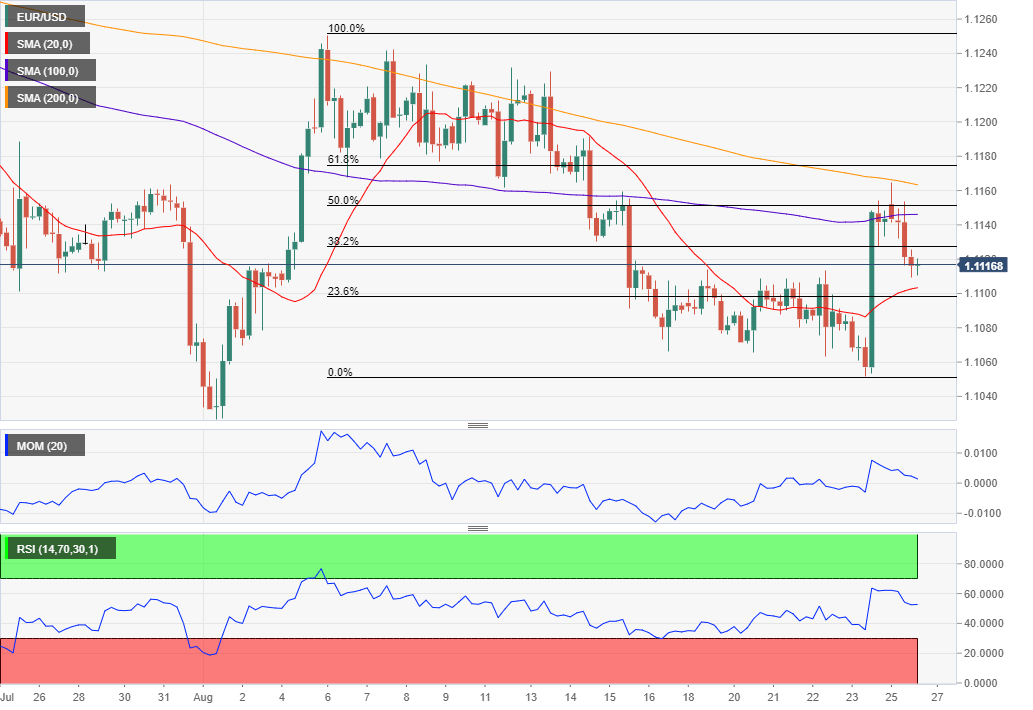Grab the divider handle above the MOM panel
Screen dimensions: 1033x710
click(x=478, y=426)
